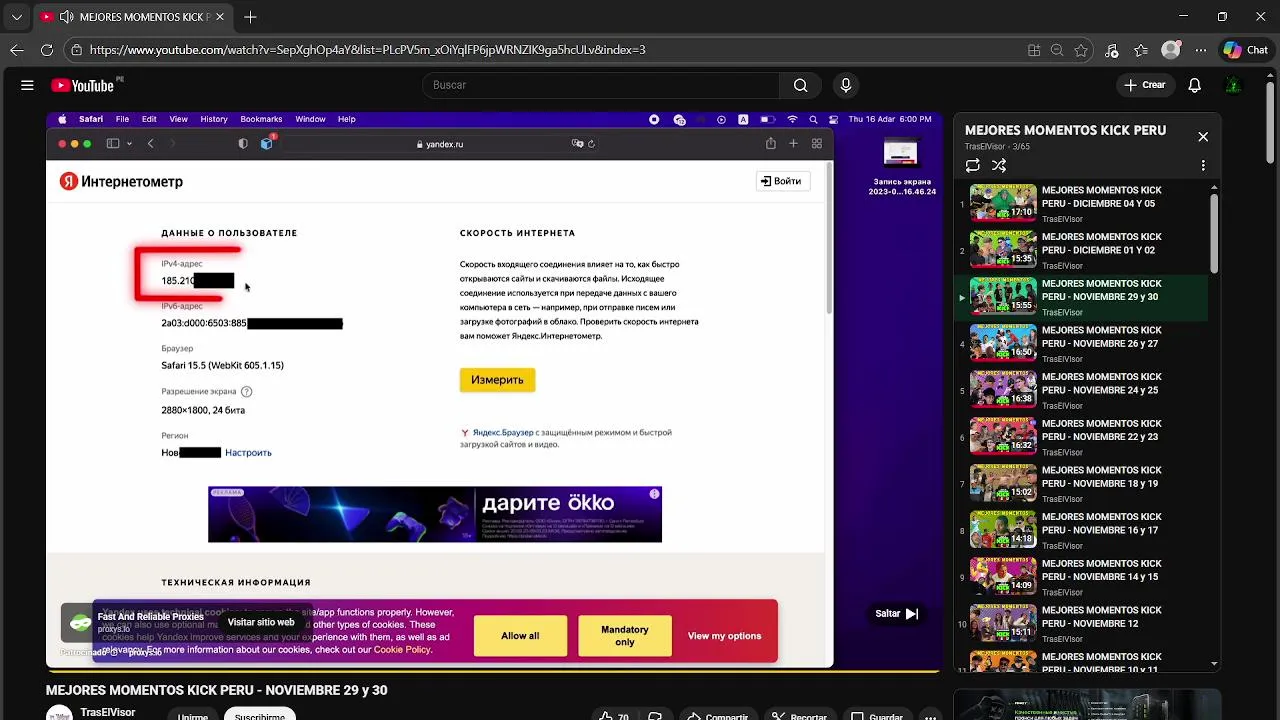
Task: Click the playlist panel scrollbar
Action: tap(1215, 233)
